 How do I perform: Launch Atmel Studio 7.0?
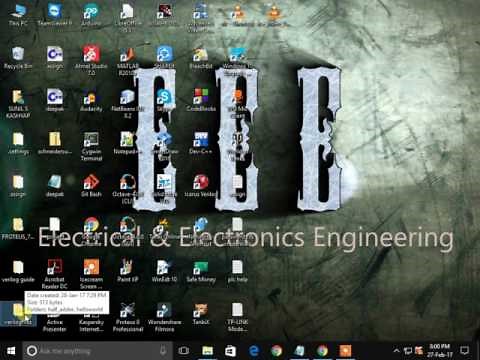click(91, 60)
